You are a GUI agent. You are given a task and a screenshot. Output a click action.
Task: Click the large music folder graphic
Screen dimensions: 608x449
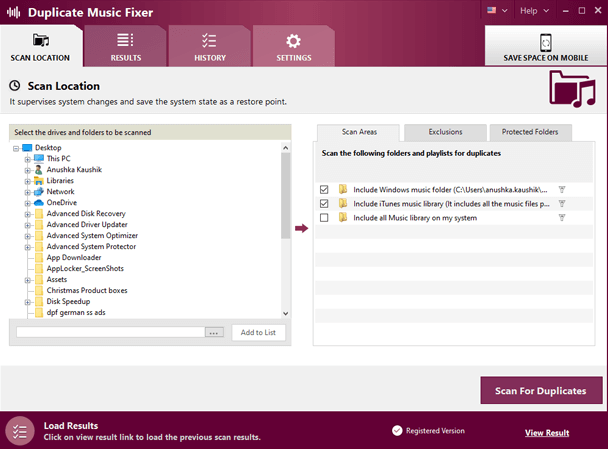[572, 89]
